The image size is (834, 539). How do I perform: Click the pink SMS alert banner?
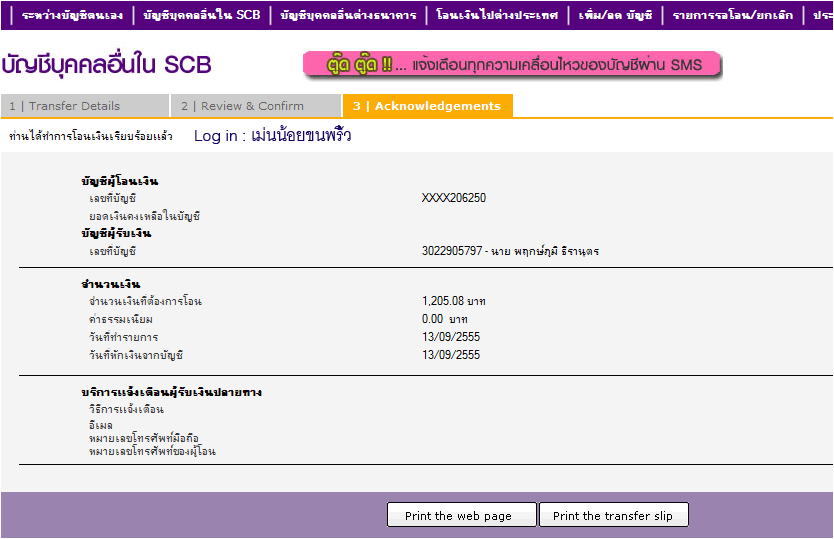(512, 65)
